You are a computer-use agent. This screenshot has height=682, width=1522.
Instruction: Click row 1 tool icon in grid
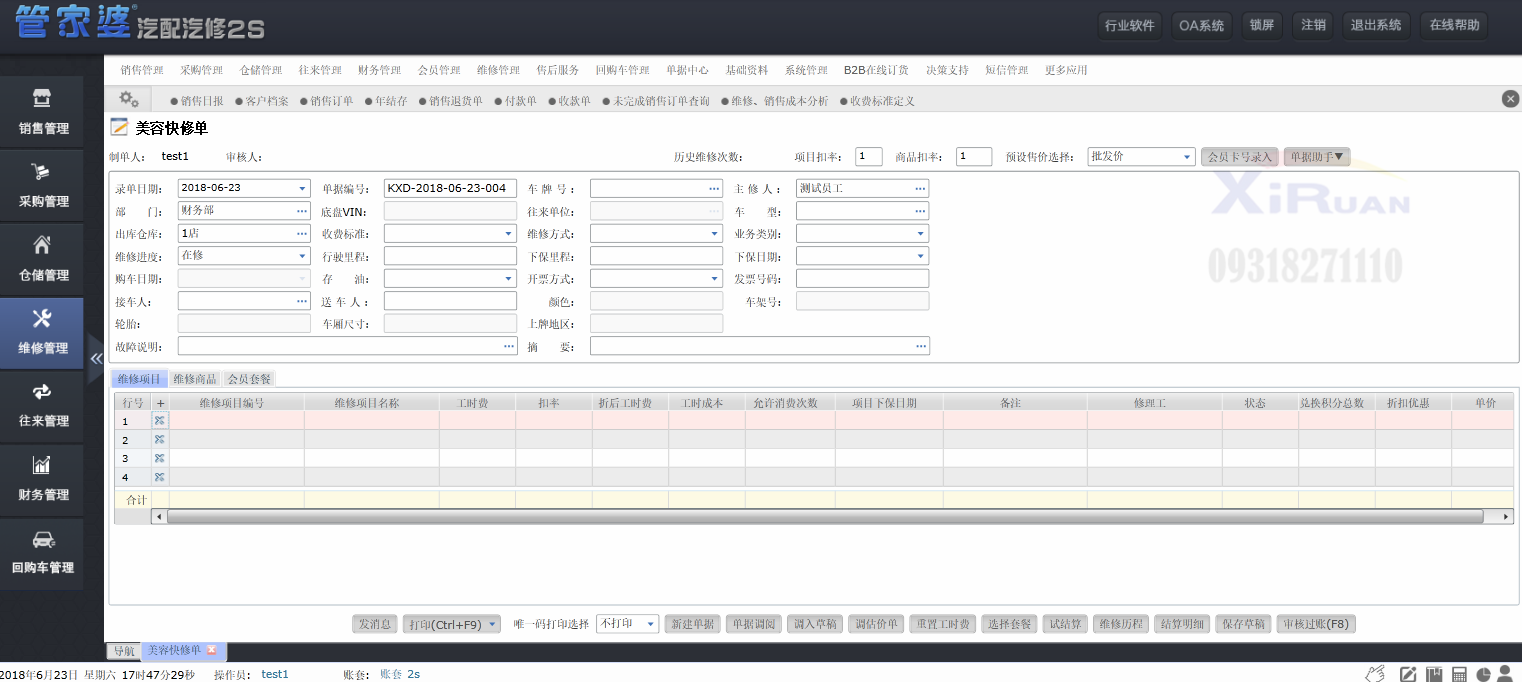[160, 421]
